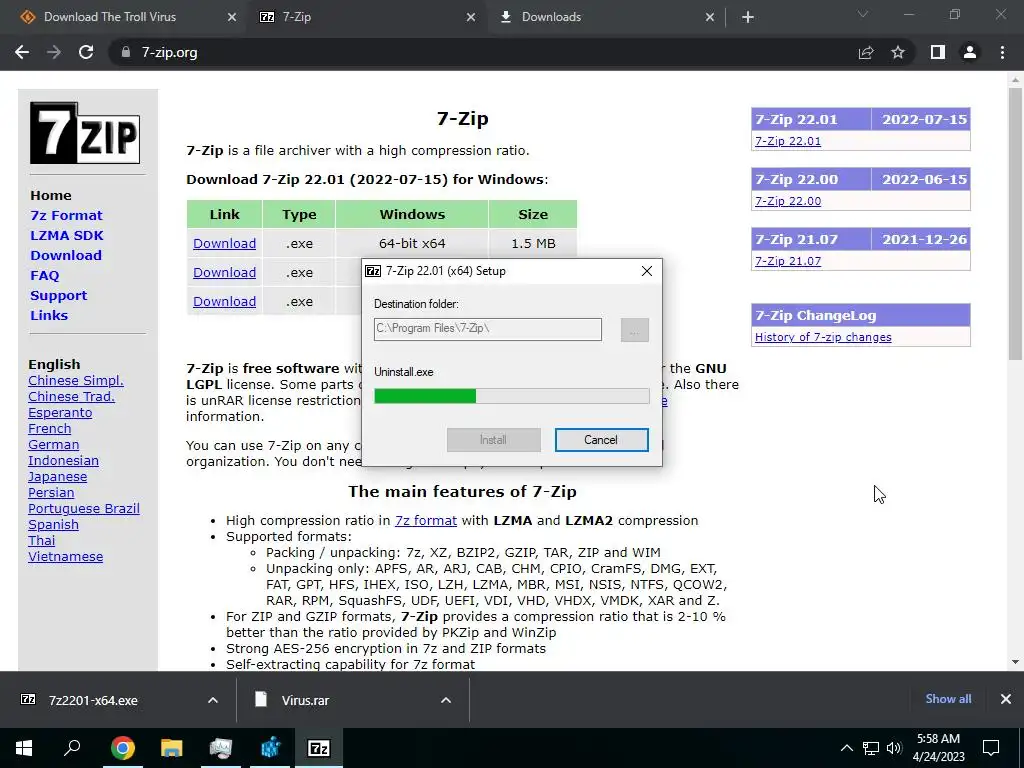1024x768 pixels.
Task: Click the tab search chevron in title bar
Action: (863, 14)
